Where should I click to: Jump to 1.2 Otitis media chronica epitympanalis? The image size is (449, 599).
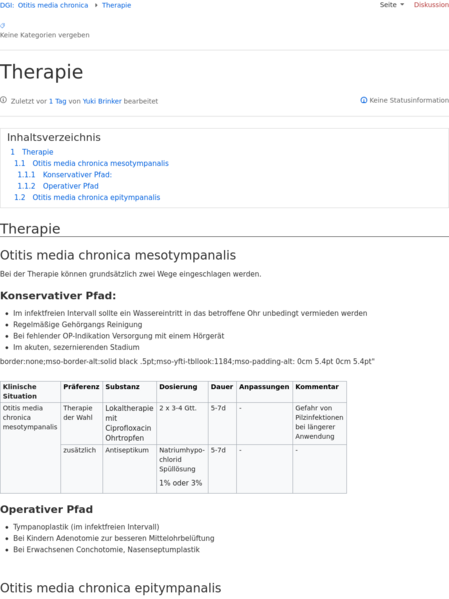tap(87, 198)
